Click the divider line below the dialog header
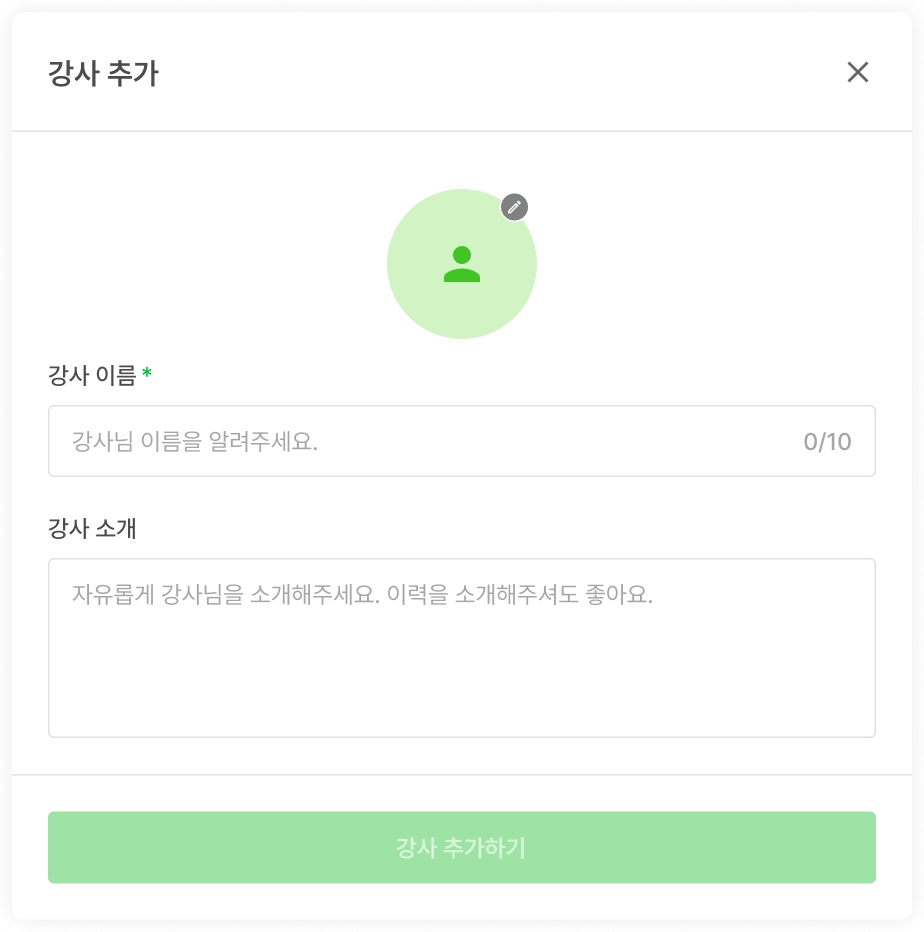The image size is (924, 932). [461, 131]
